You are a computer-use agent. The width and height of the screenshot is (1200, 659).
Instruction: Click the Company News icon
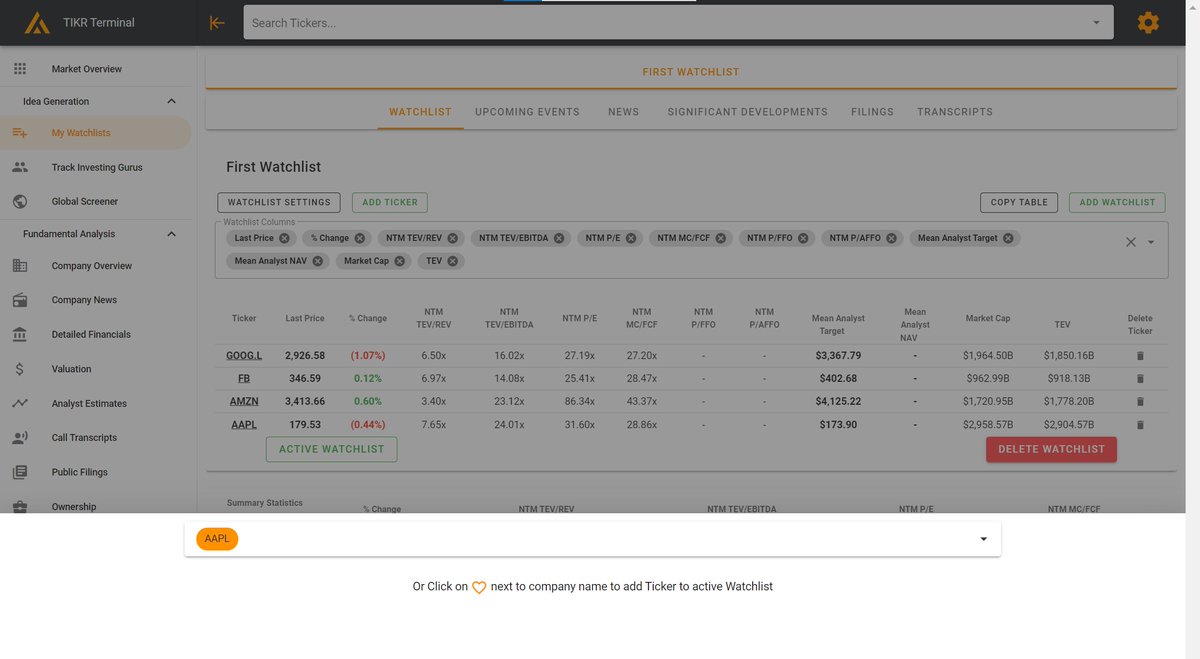(20, 300)
